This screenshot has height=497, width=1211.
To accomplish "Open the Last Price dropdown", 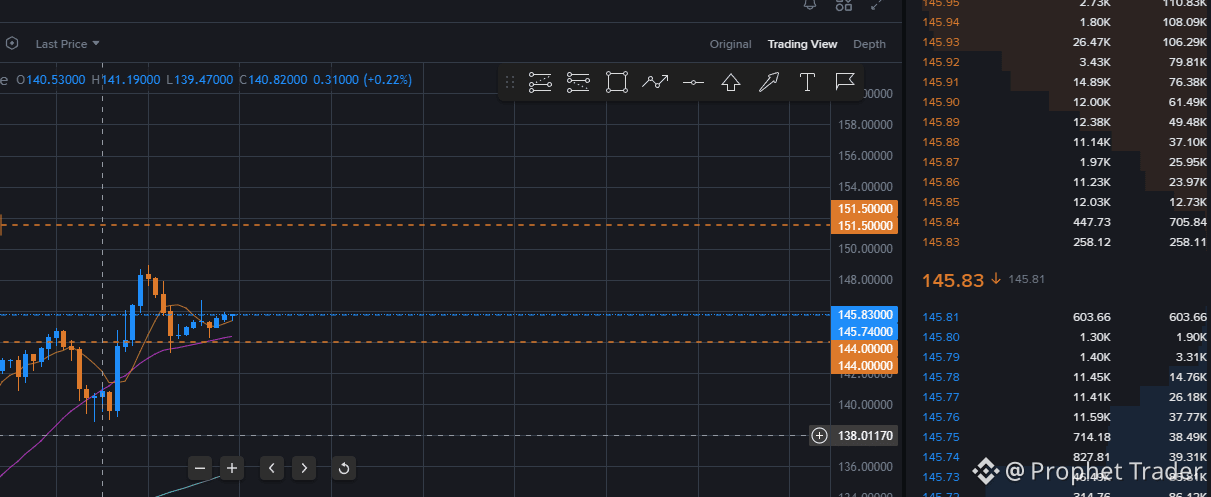I will pyautogui.click(x=68, y=44).
